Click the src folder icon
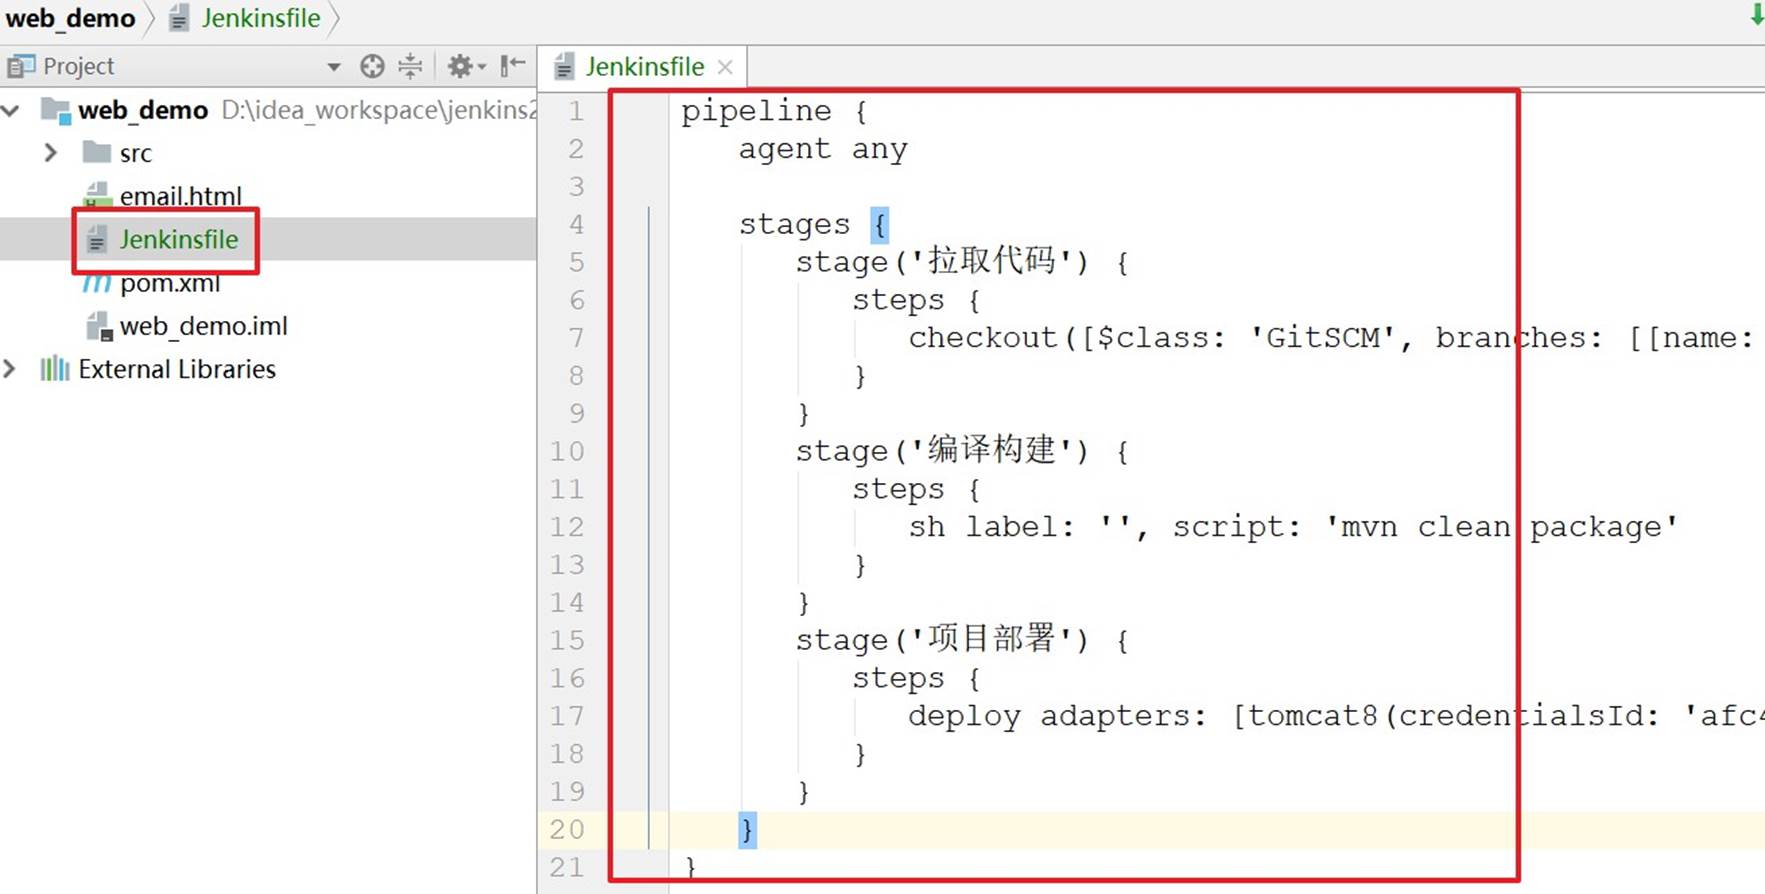1765x894 pixels. tap(97, 152)
